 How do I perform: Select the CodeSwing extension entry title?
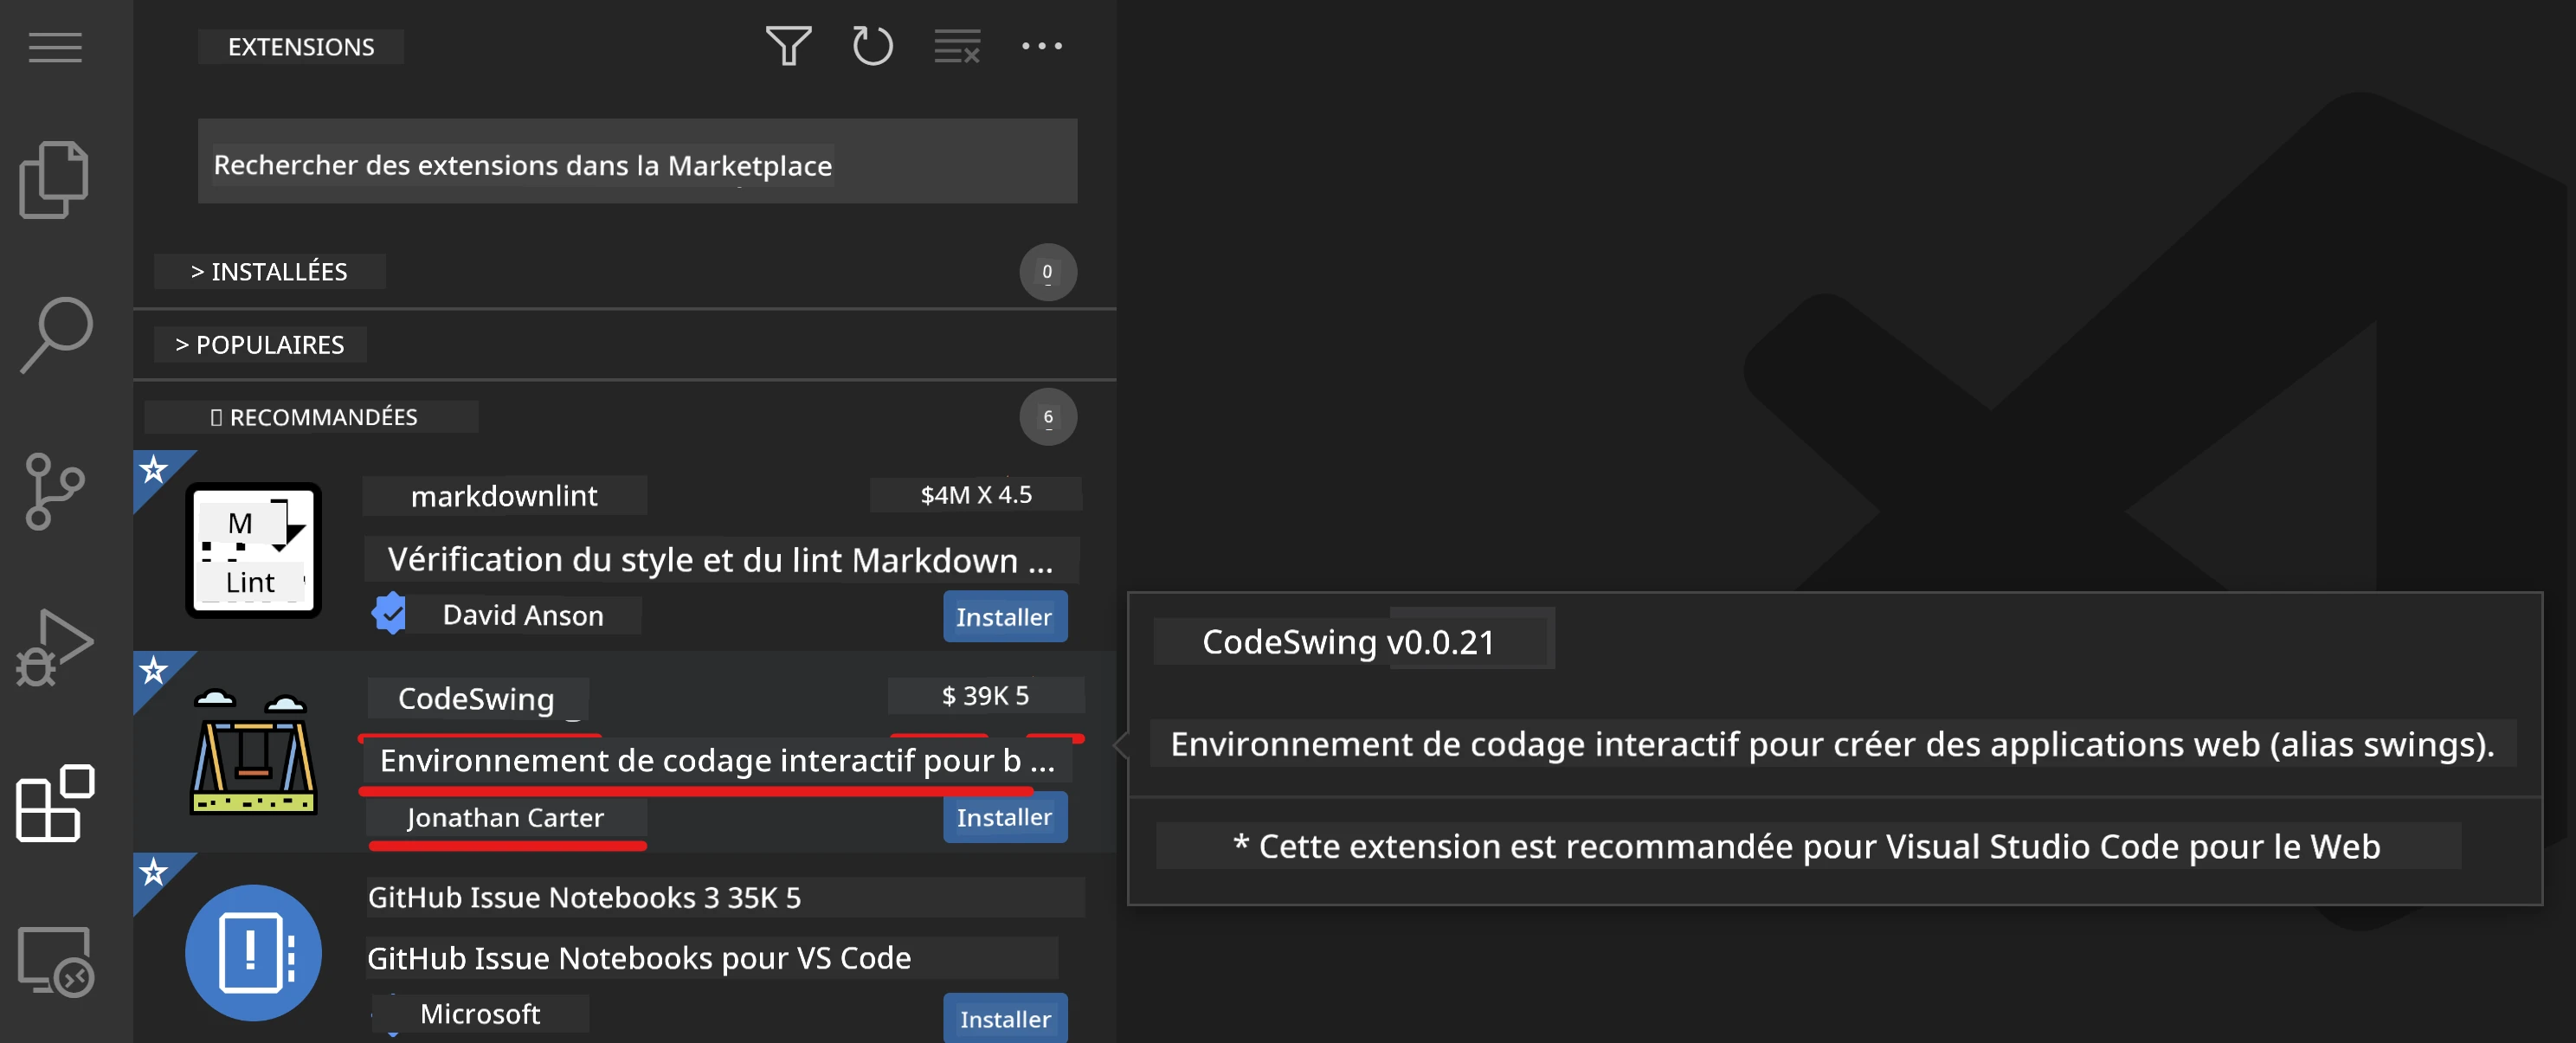[476, 698]
